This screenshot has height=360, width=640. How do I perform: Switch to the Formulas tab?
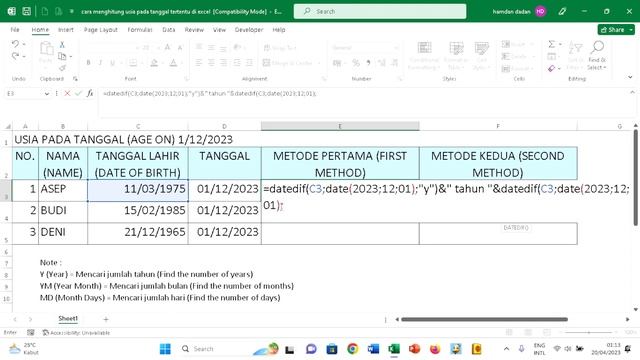coord(140,30)
